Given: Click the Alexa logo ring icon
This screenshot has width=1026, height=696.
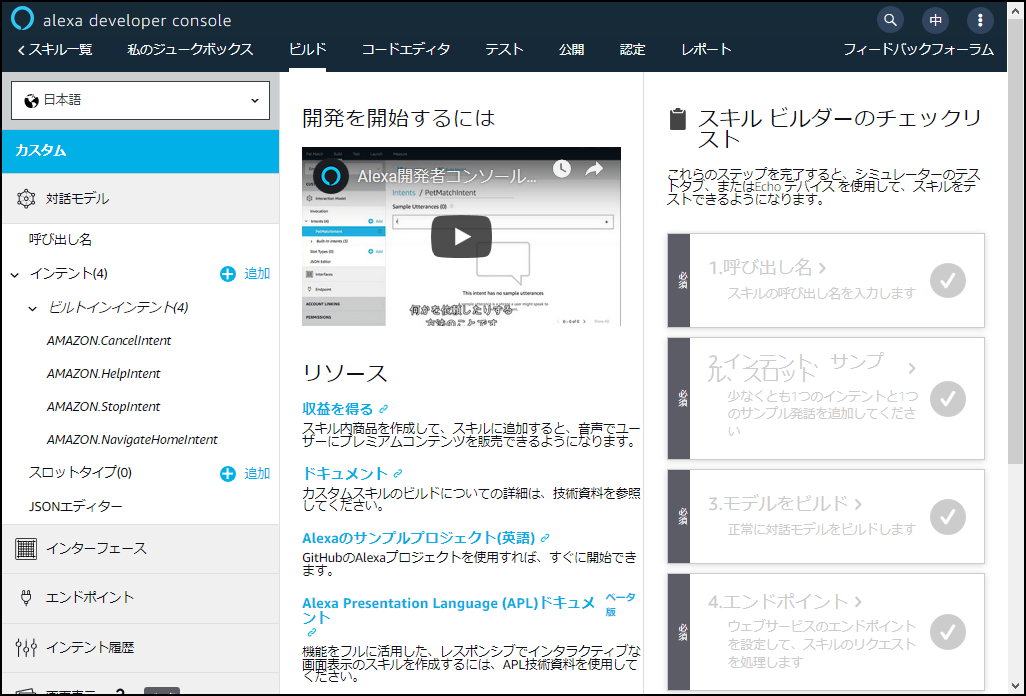Looking at the screenshot, I should pyautogui.click(x=22, y=19).
